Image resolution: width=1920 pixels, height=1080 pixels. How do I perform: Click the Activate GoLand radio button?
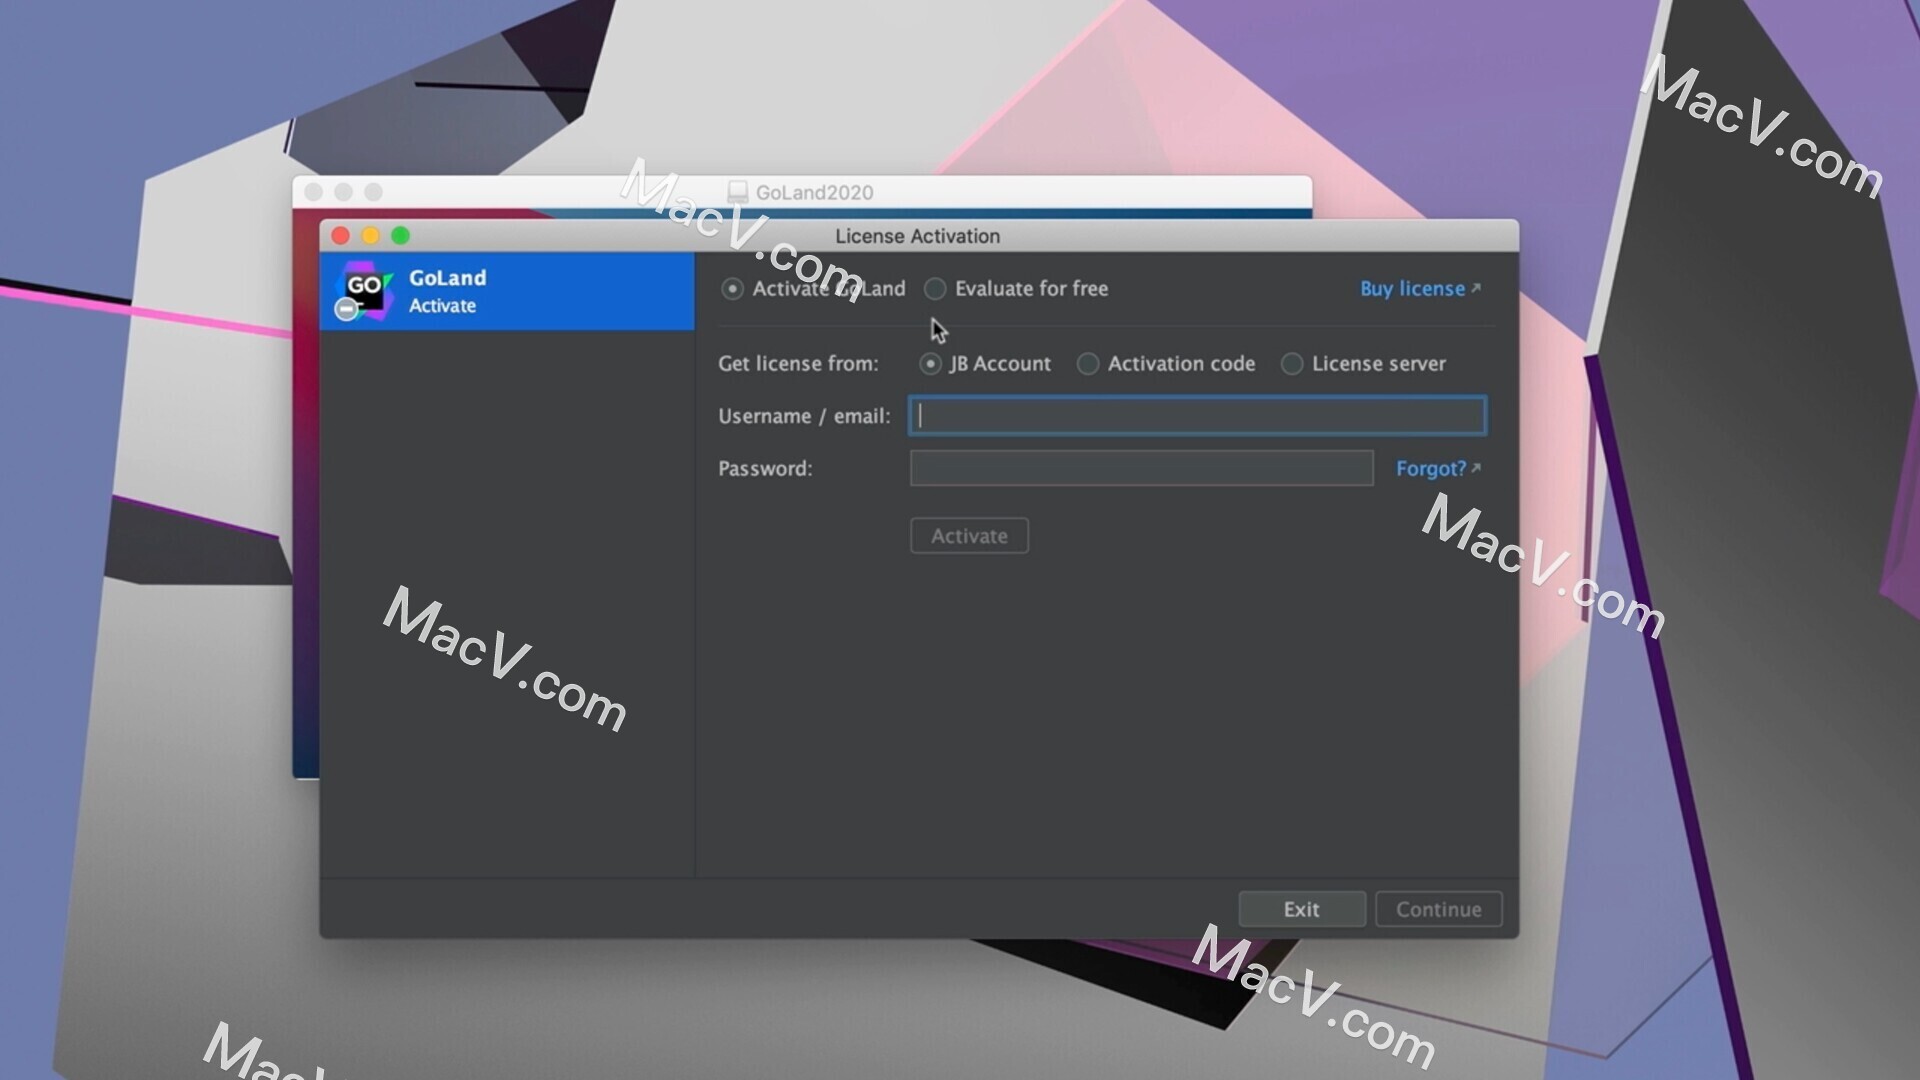(x=729, y=287)
